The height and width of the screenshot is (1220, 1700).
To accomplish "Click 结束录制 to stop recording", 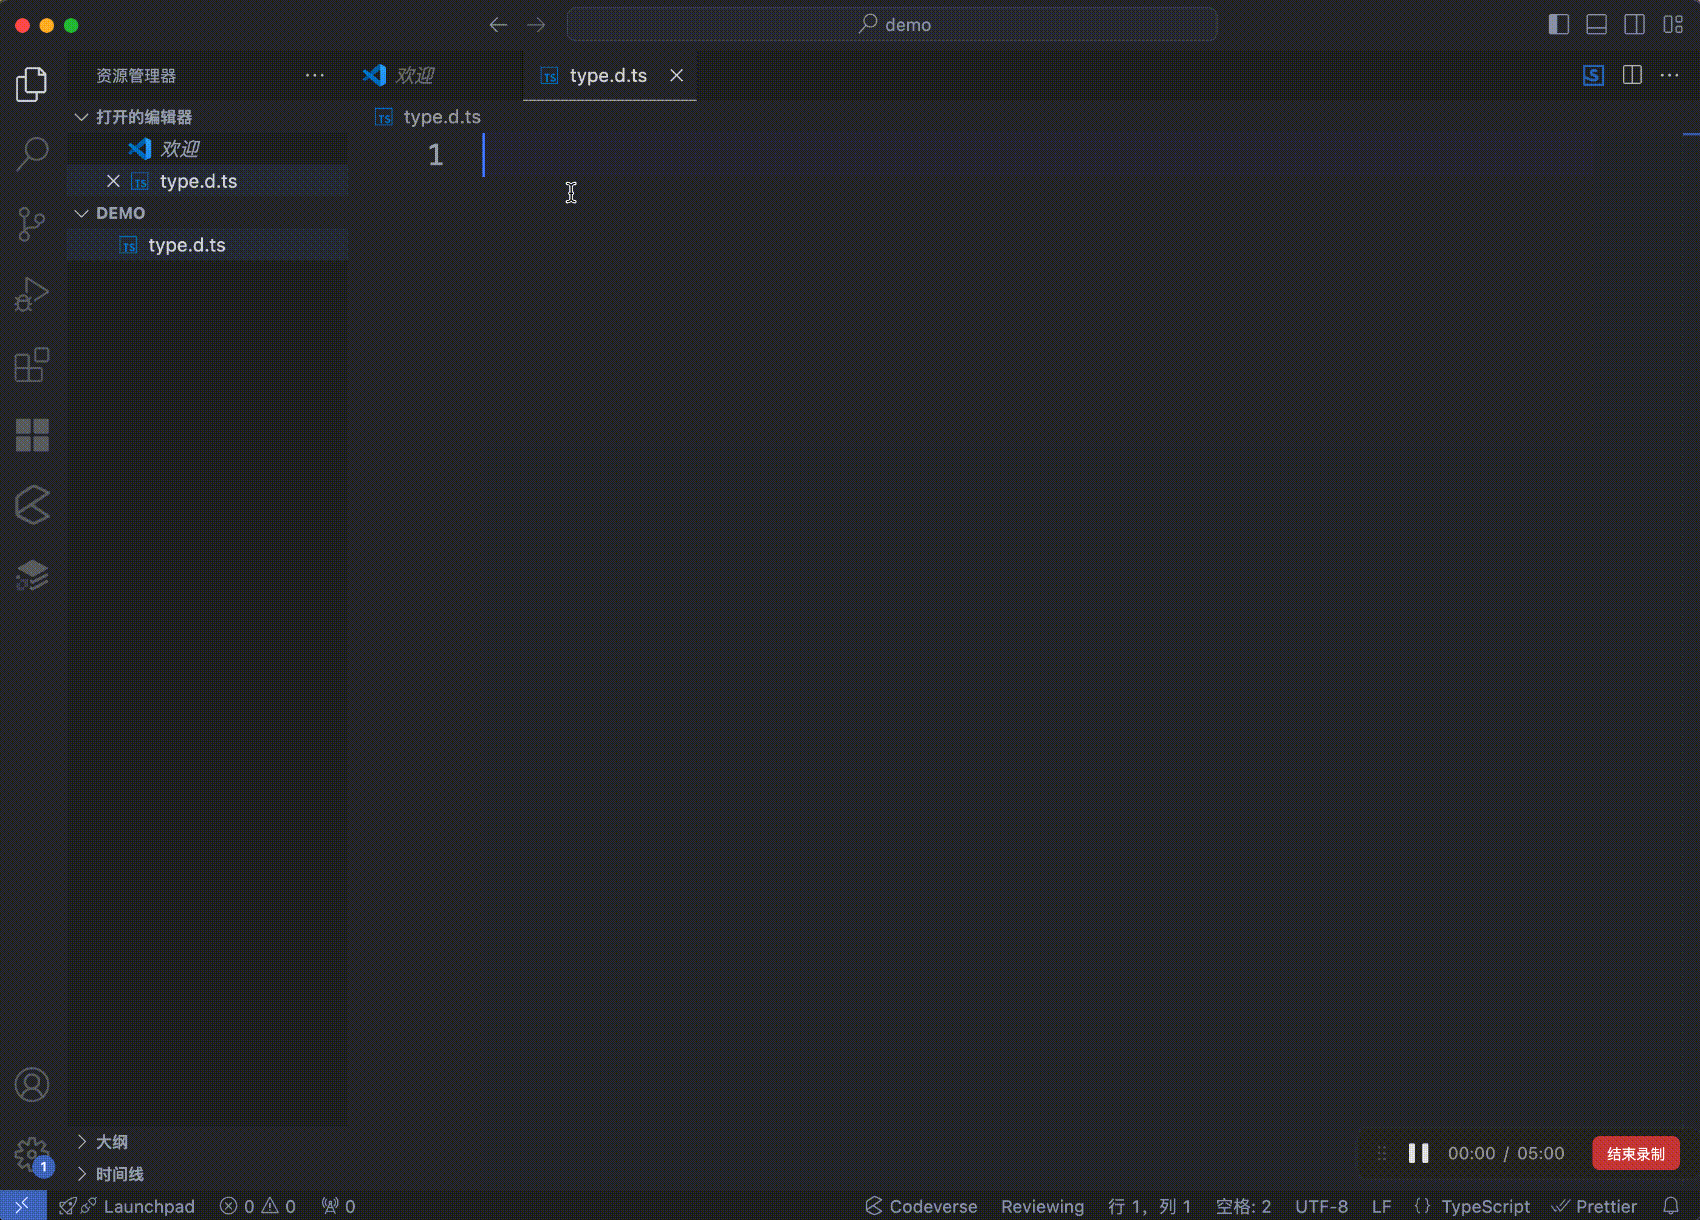I will [x=1636, y=1153].
